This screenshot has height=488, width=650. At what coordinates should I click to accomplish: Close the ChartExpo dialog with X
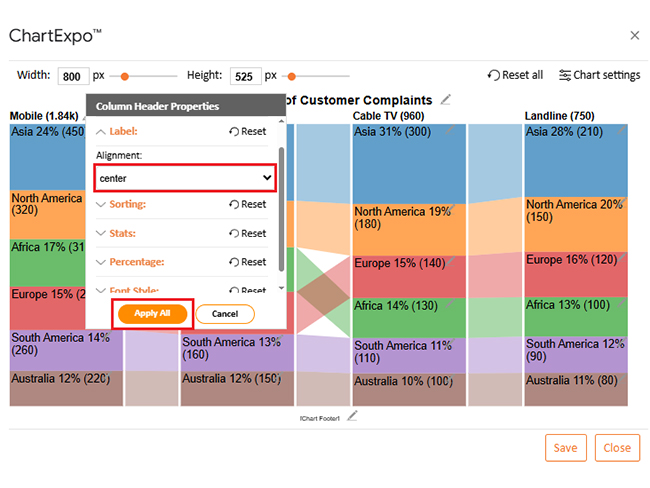click(634, 35)
